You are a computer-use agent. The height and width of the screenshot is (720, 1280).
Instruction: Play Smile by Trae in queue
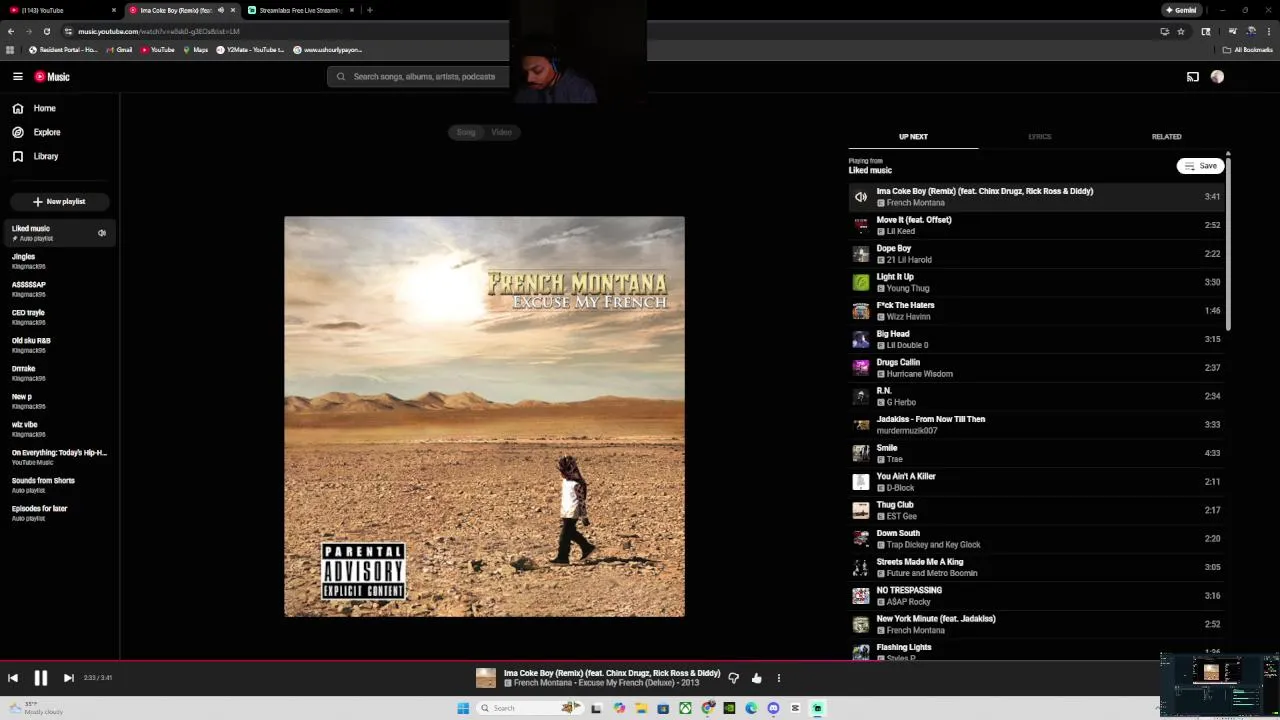tap(1037, 453)
